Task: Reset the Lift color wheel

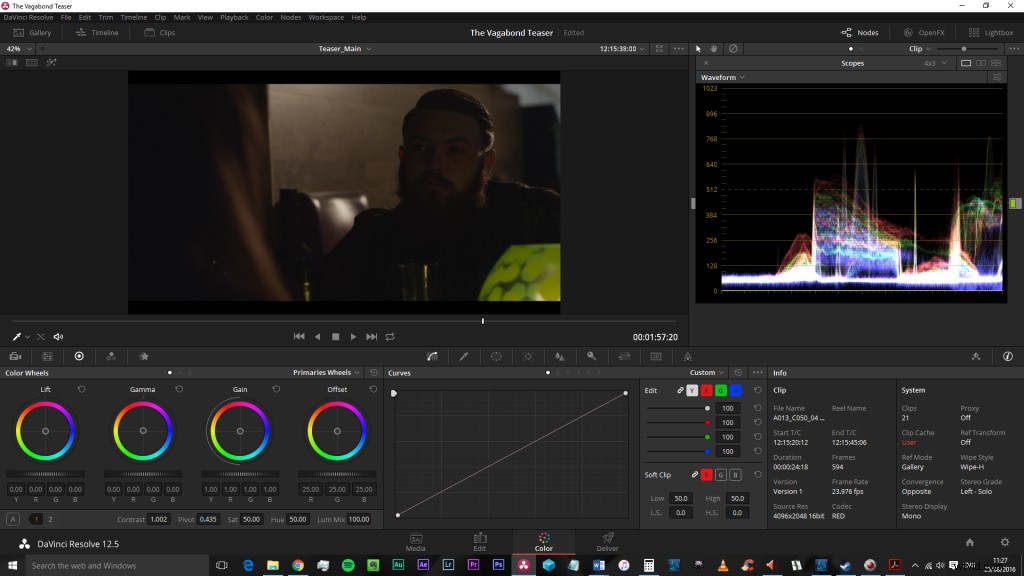Action: coord(83,390)
